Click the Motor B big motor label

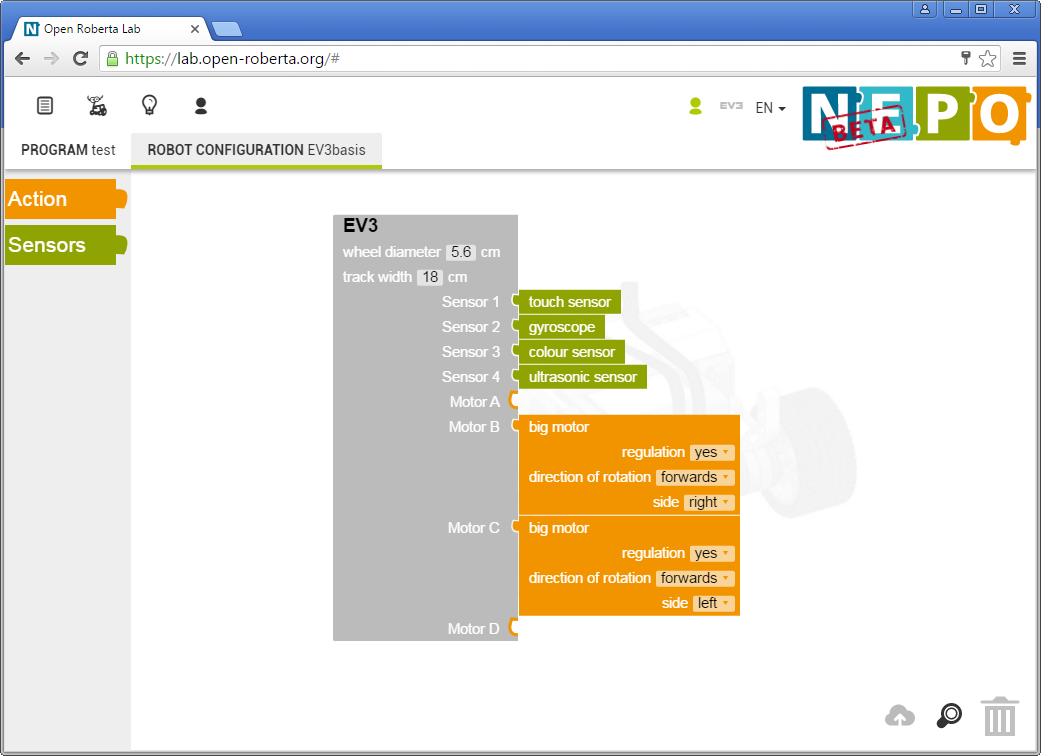pyautogui.click(x=558, y=427)
